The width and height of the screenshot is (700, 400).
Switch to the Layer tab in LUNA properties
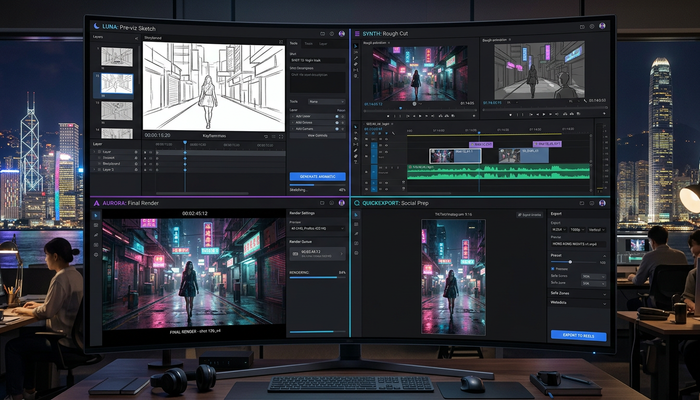[x=323, y=44]
